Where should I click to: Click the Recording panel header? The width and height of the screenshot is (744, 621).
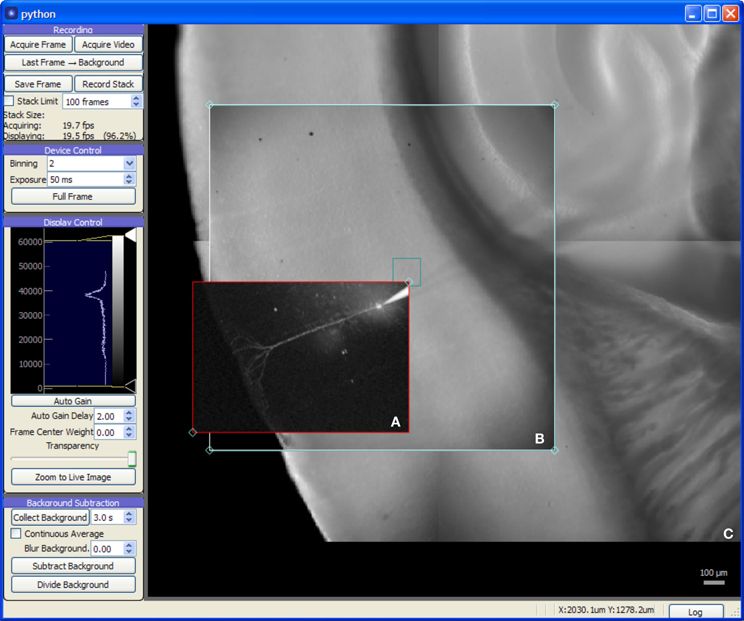click(x=73, y=30)
